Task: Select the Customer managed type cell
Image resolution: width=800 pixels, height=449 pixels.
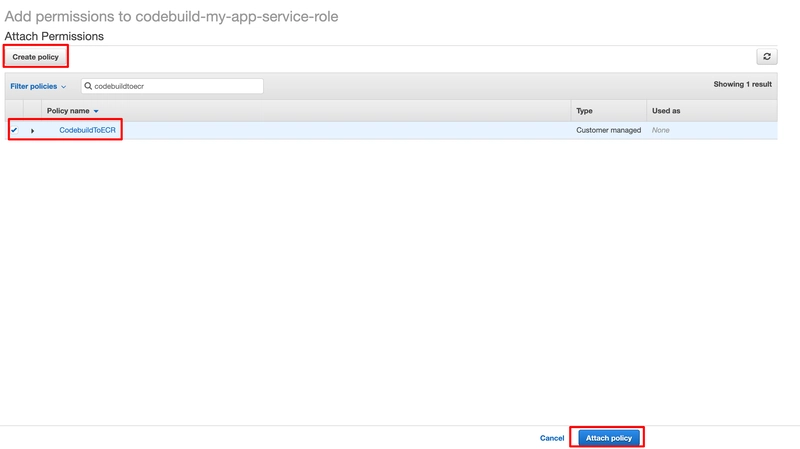Action: [x=608, y=130]
